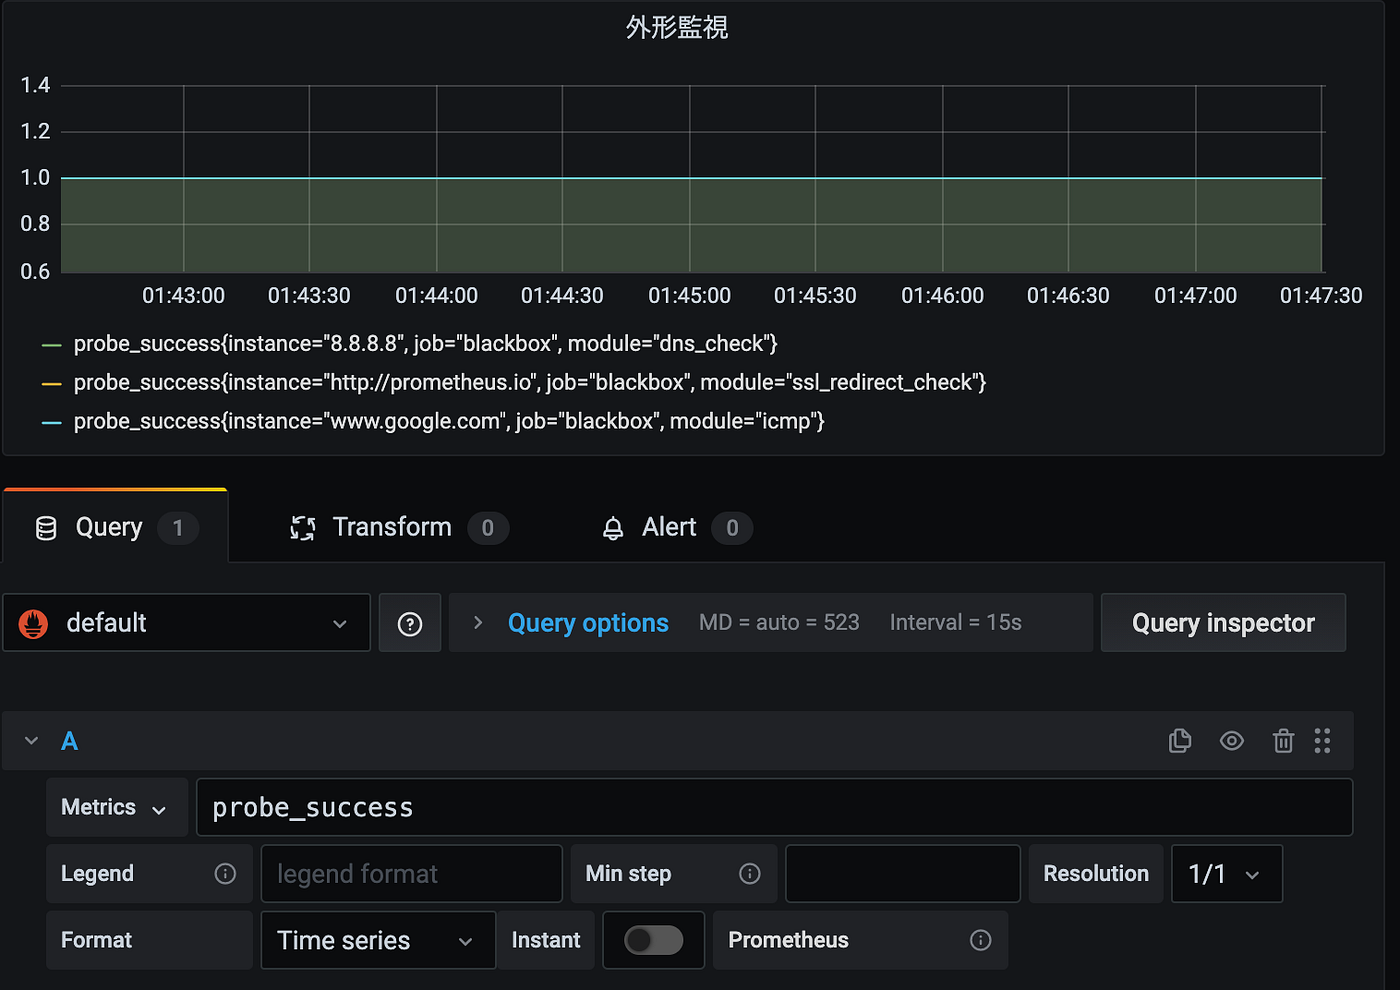Click the 01:43:00 time axis label
This screenshot has height=990, width=1400.
click(183, 296)
